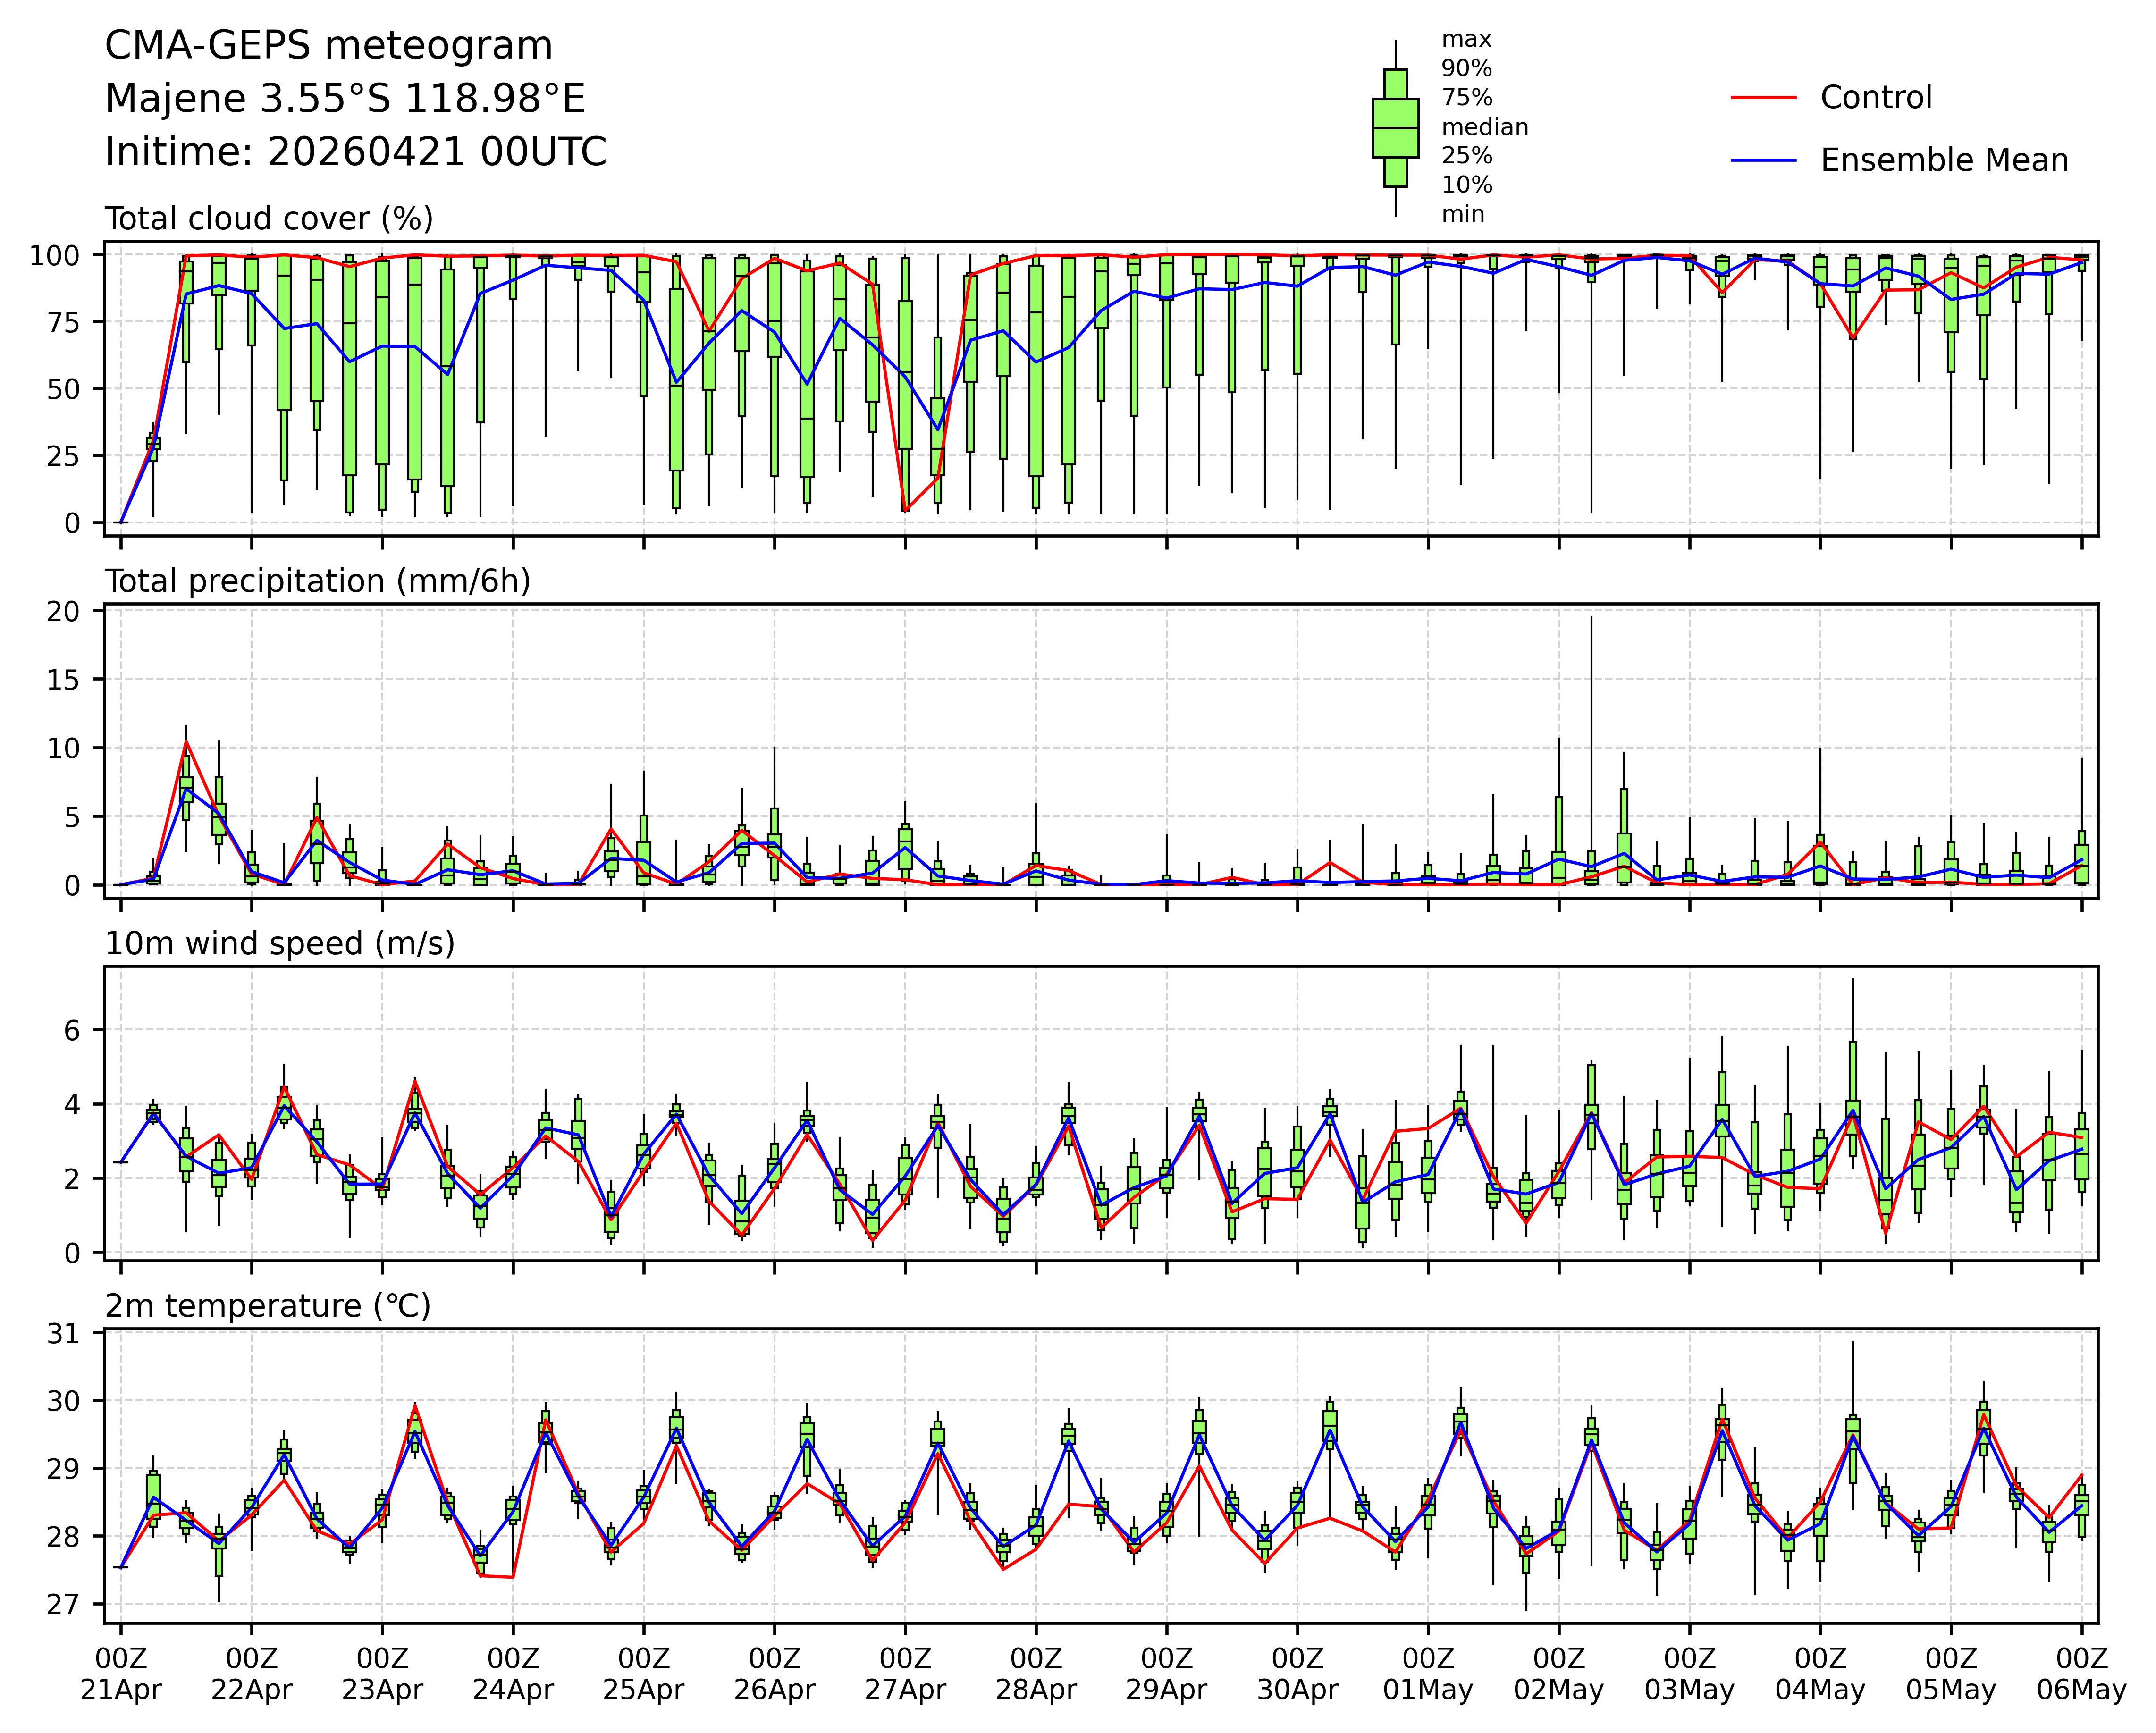Click the 'Control' legend text
The width and height of the screenshot is (2156, 1733).
tap(1876, 98)
